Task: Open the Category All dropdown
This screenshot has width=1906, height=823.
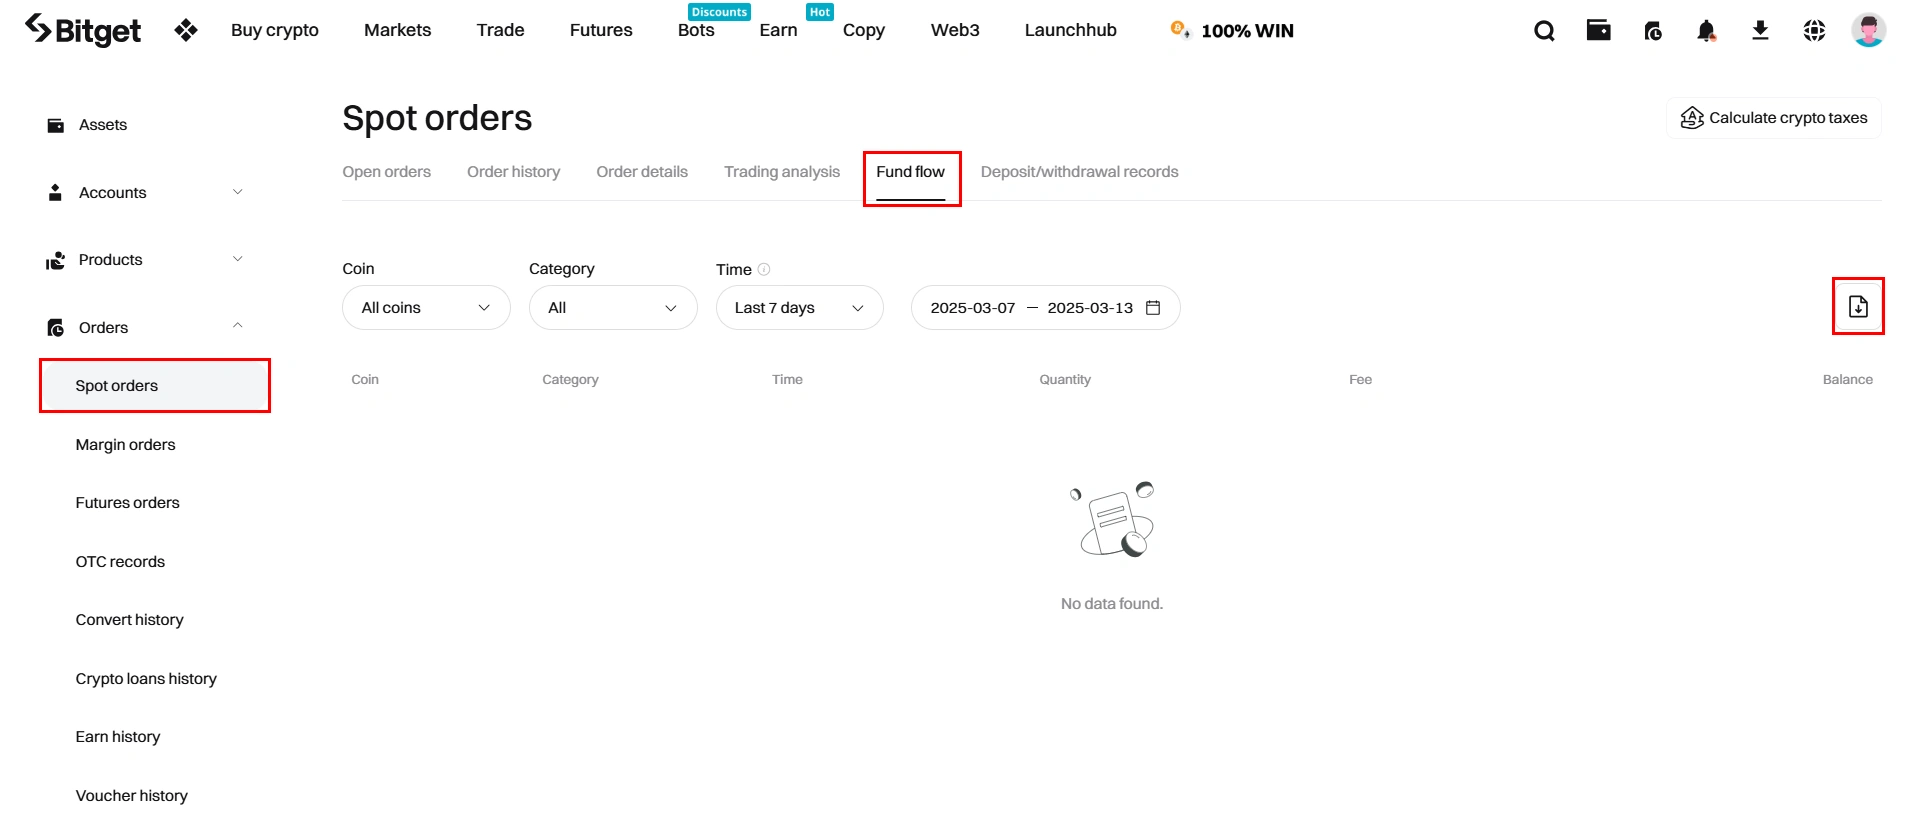Action: (x=612, y=308)
